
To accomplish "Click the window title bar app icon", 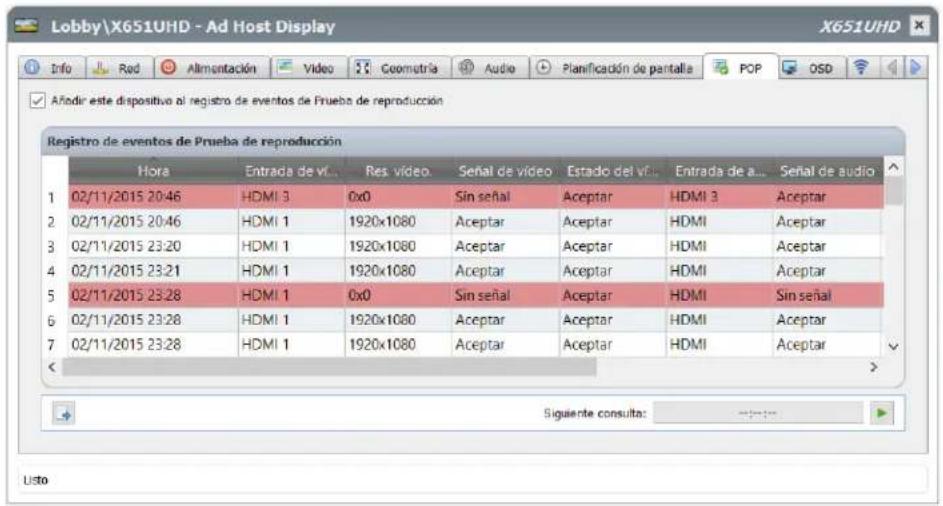I will (x=26, y=26).
